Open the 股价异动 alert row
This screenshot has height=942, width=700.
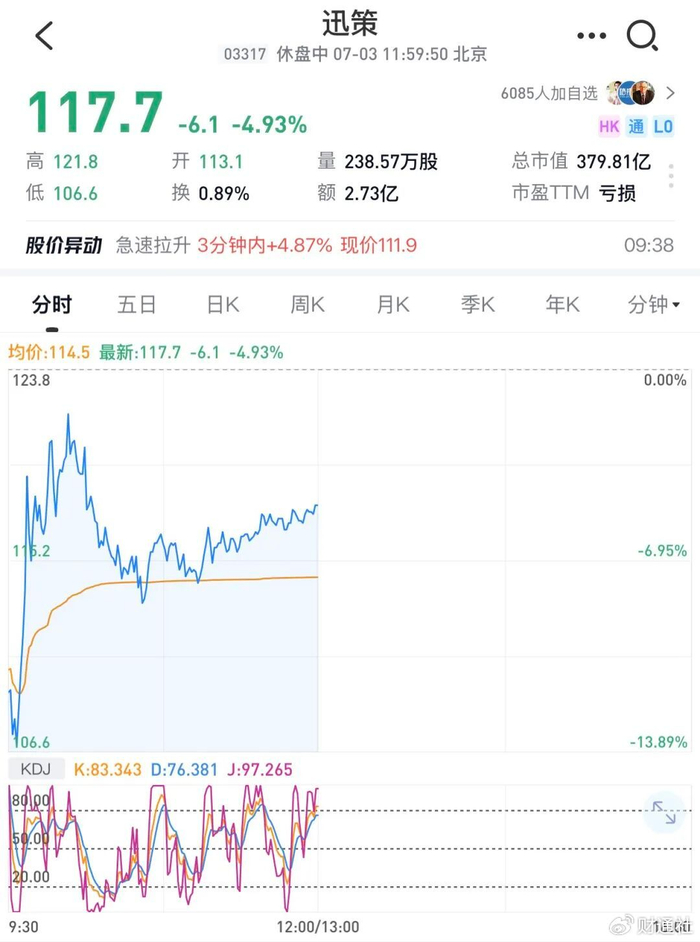pyautogui.click(x=350, y=245)
